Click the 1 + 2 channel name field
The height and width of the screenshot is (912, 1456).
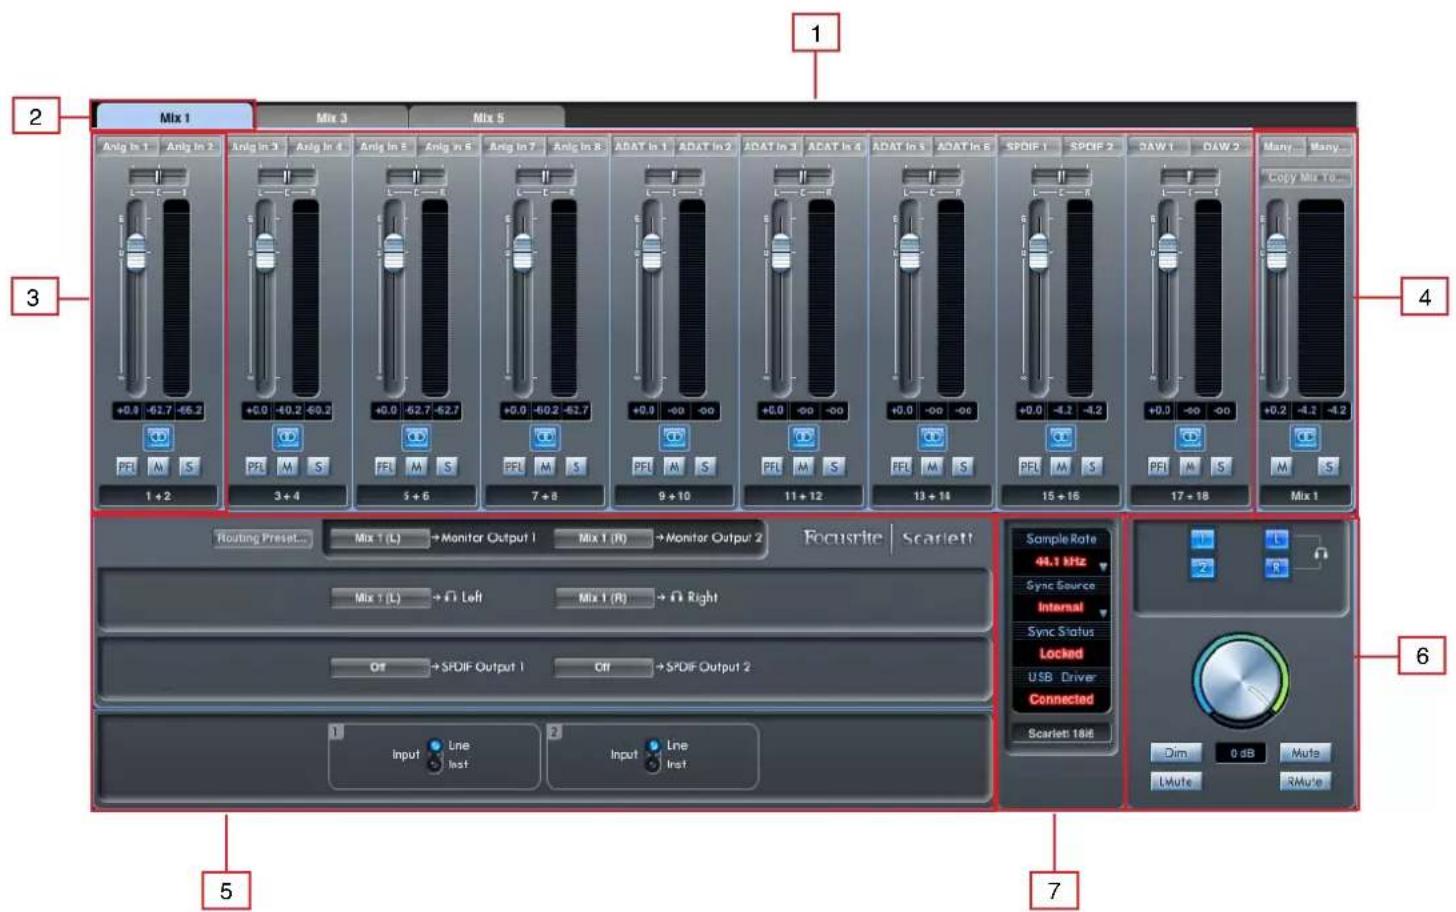tap(158, 496)
